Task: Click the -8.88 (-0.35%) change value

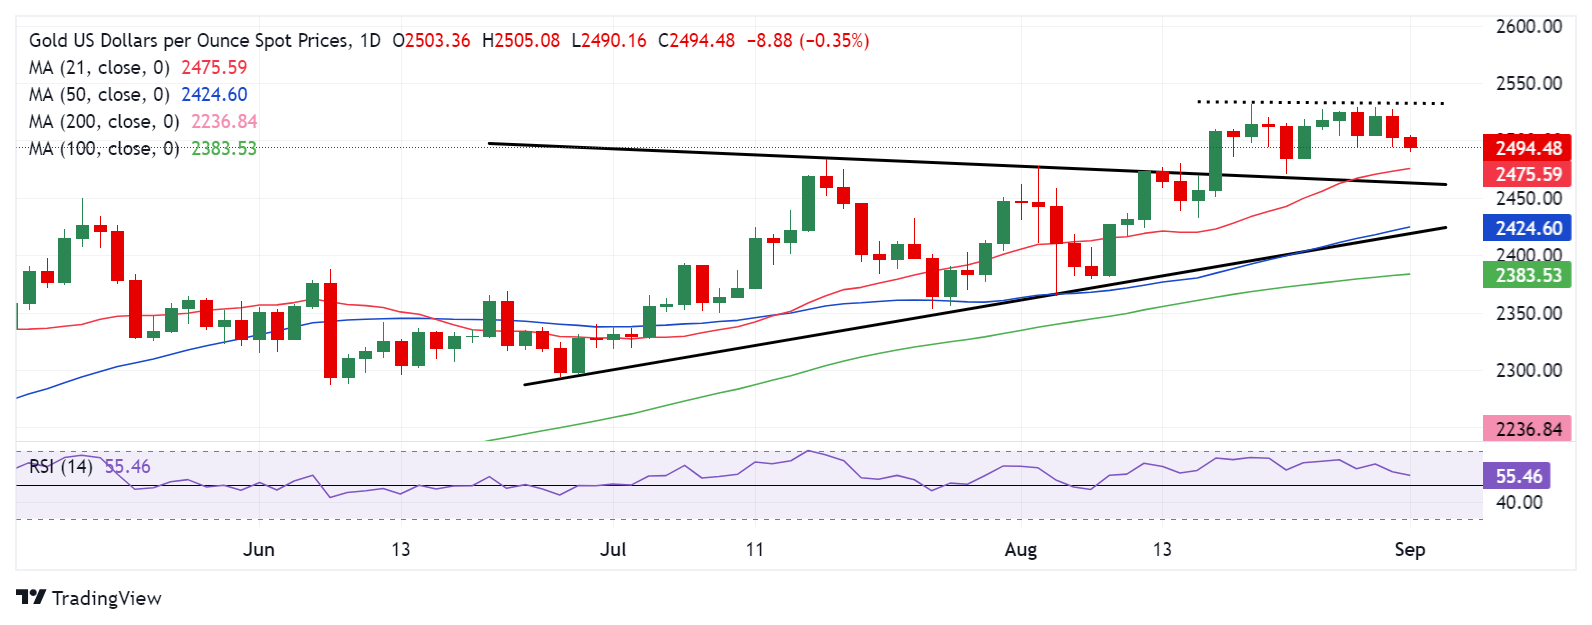Action: pyautogui.click(x=808, y=41)
